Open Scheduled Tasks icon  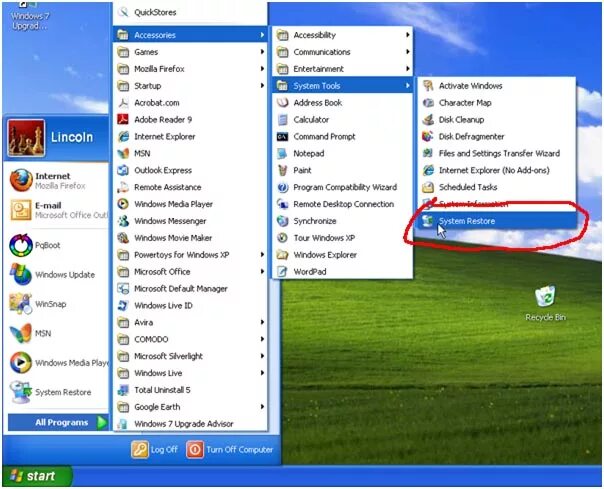click(x=428, y=187)
